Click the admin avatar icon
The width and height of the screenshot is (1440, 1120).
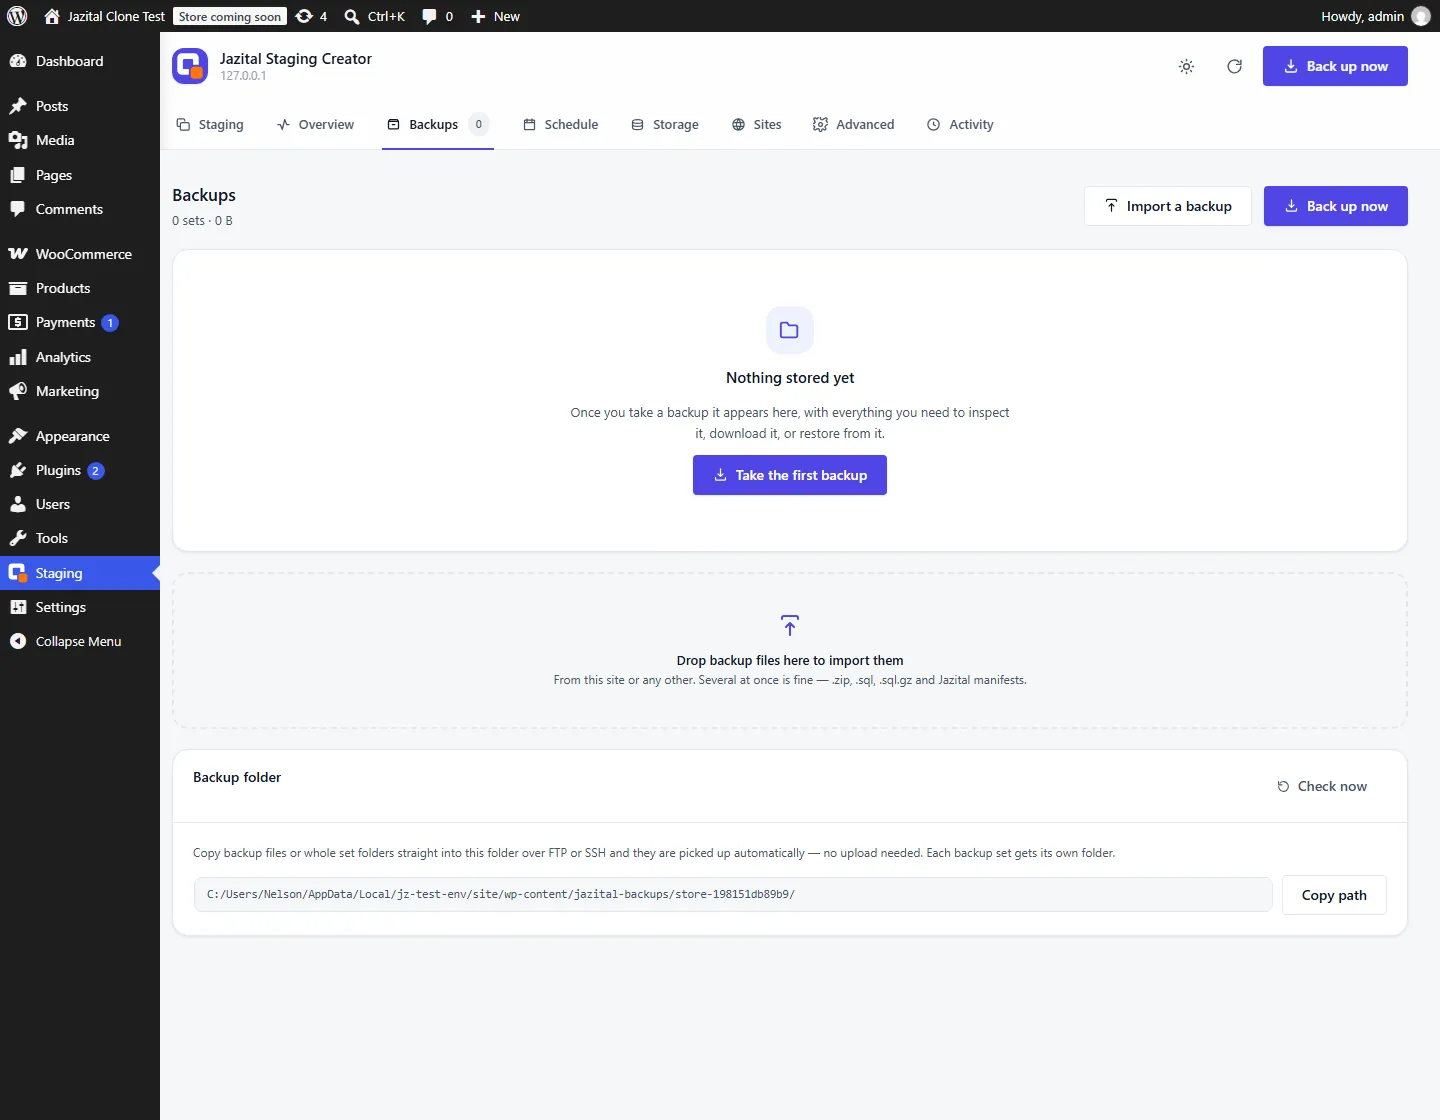point(1421,16)
